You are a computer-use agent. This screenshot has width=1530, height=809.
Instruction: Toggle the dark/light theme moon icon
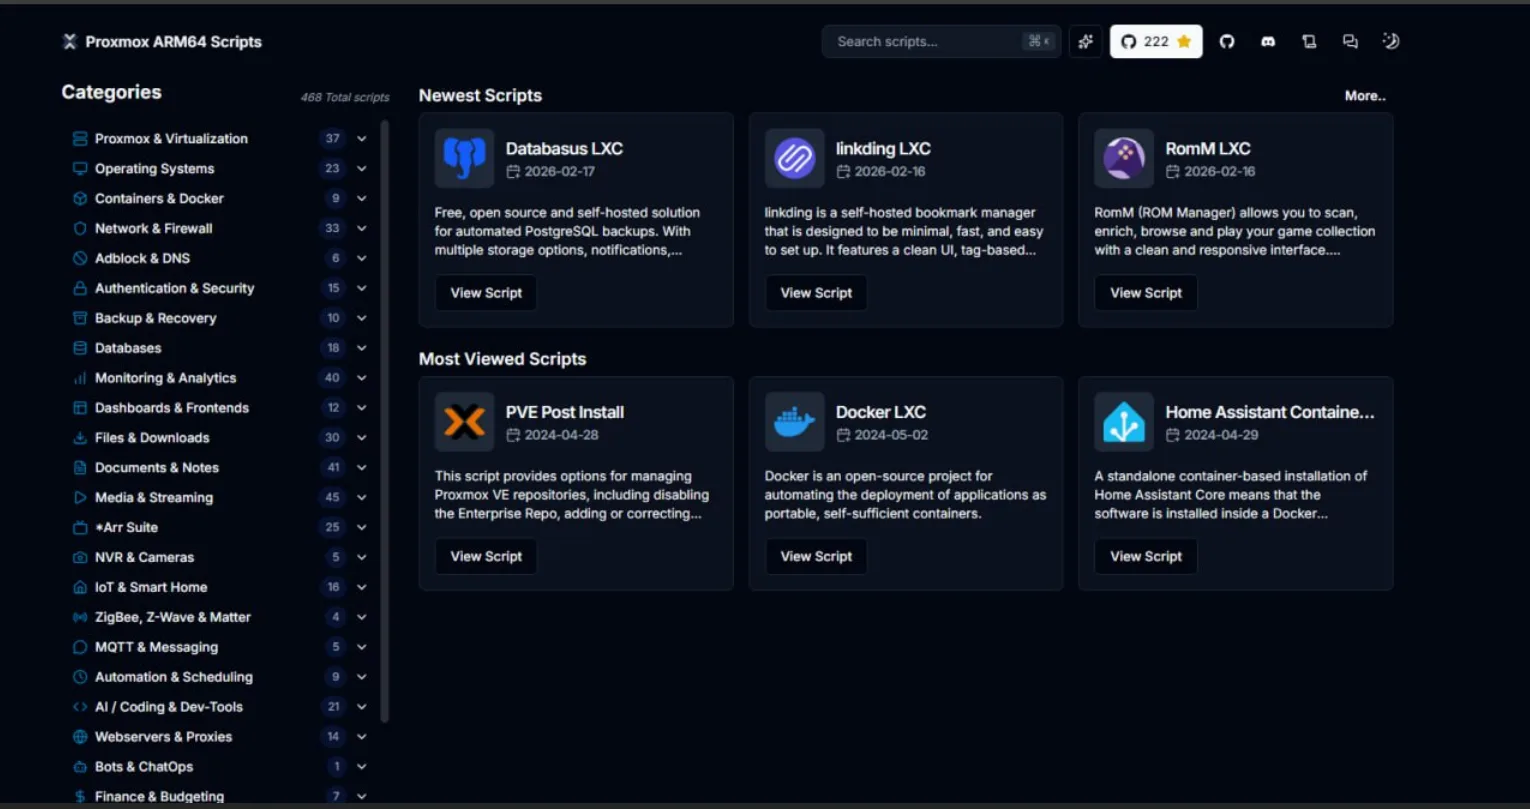pyautogui.click(x=1391, y=41)
